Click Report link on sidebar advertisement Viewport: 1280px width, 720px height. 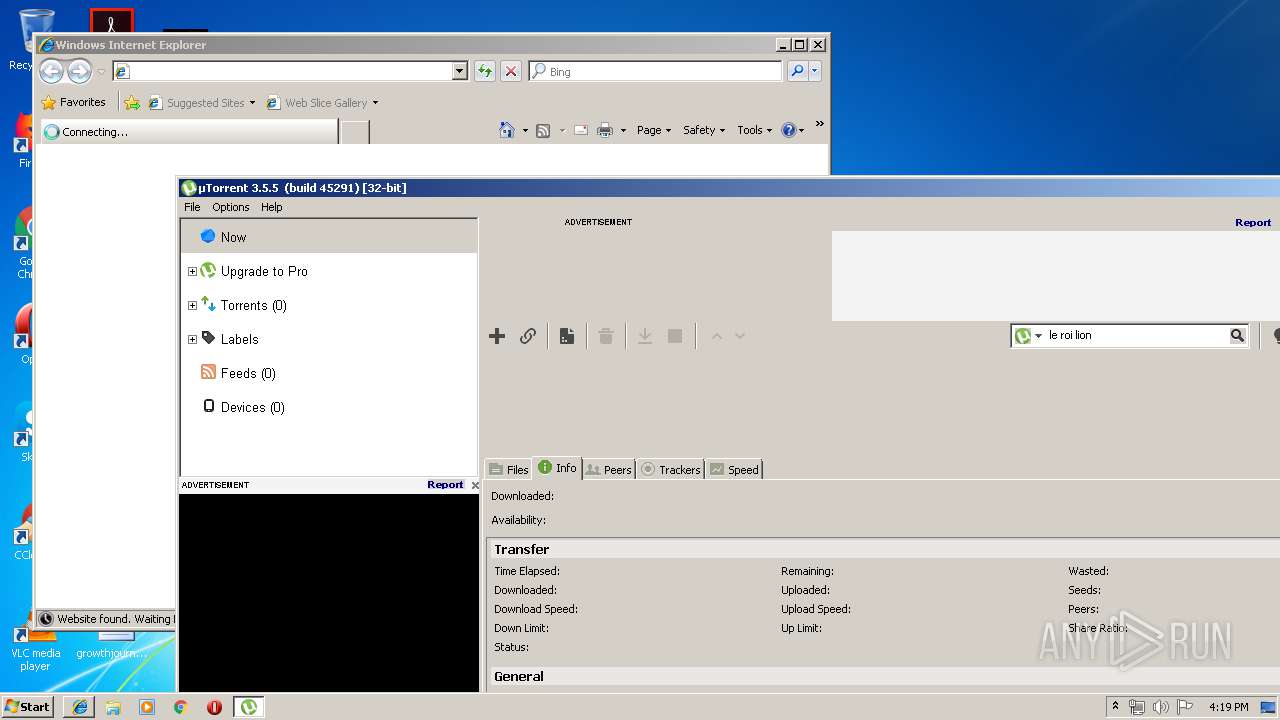445,484
